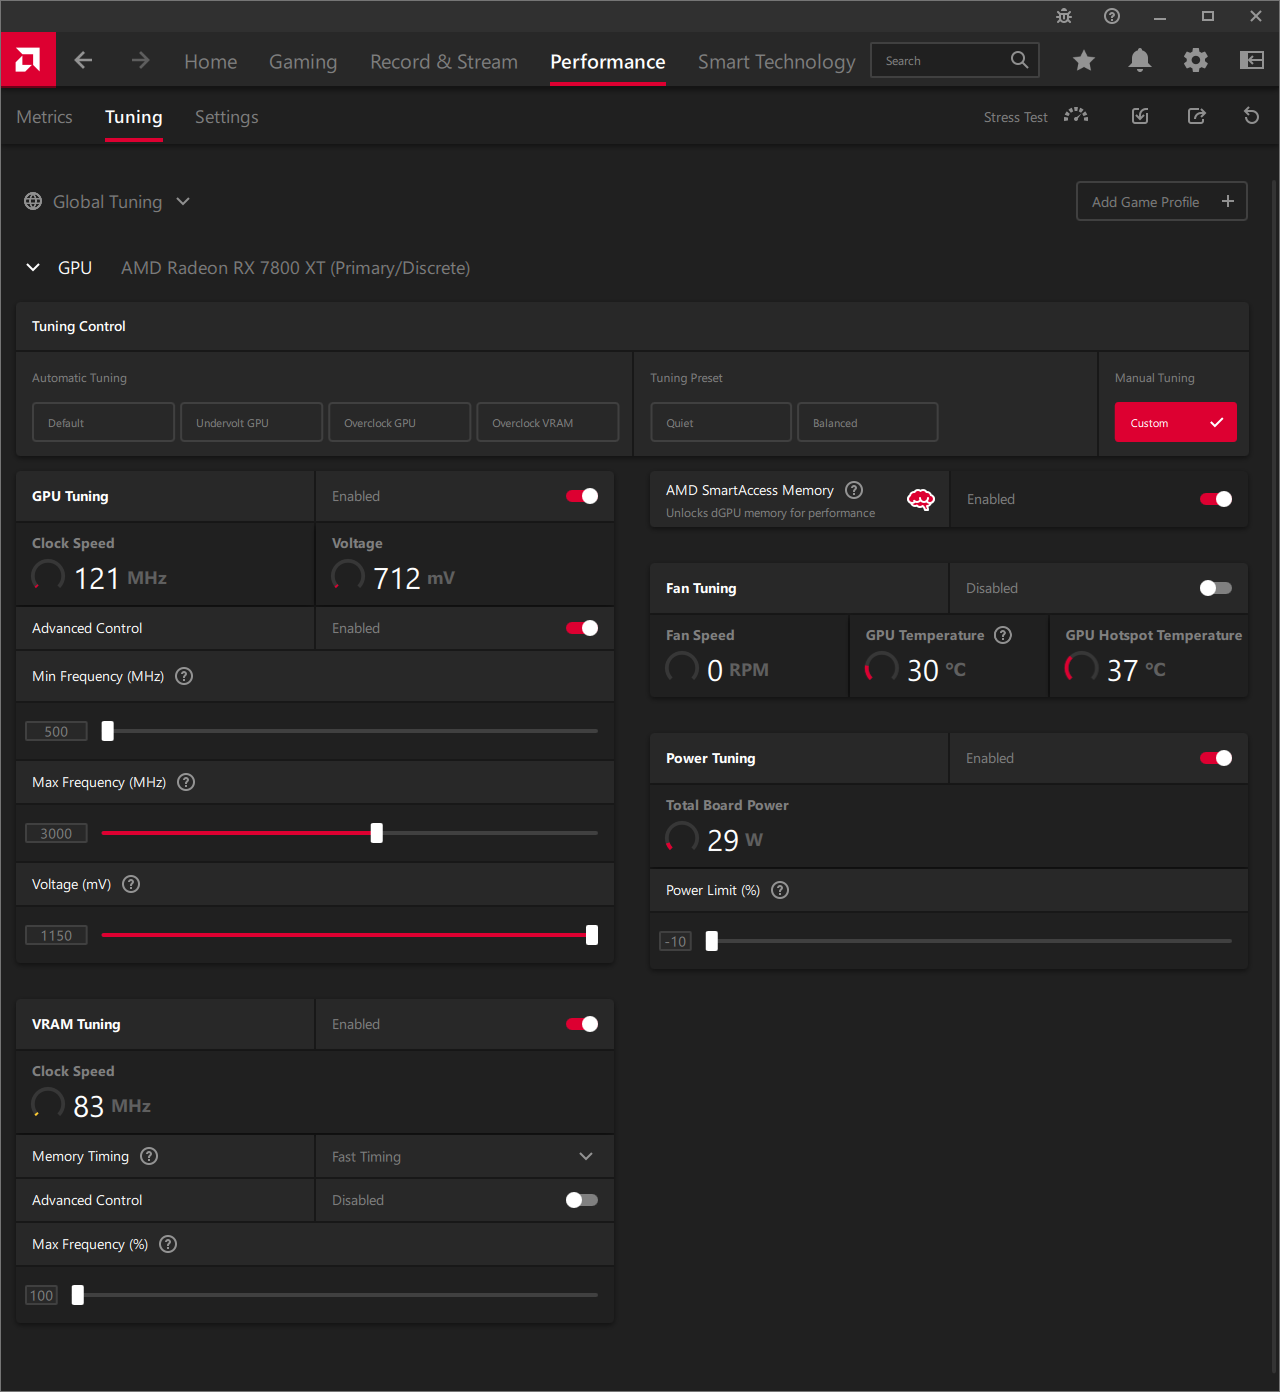Select Overclock VRAM preset

pos(548,422)
